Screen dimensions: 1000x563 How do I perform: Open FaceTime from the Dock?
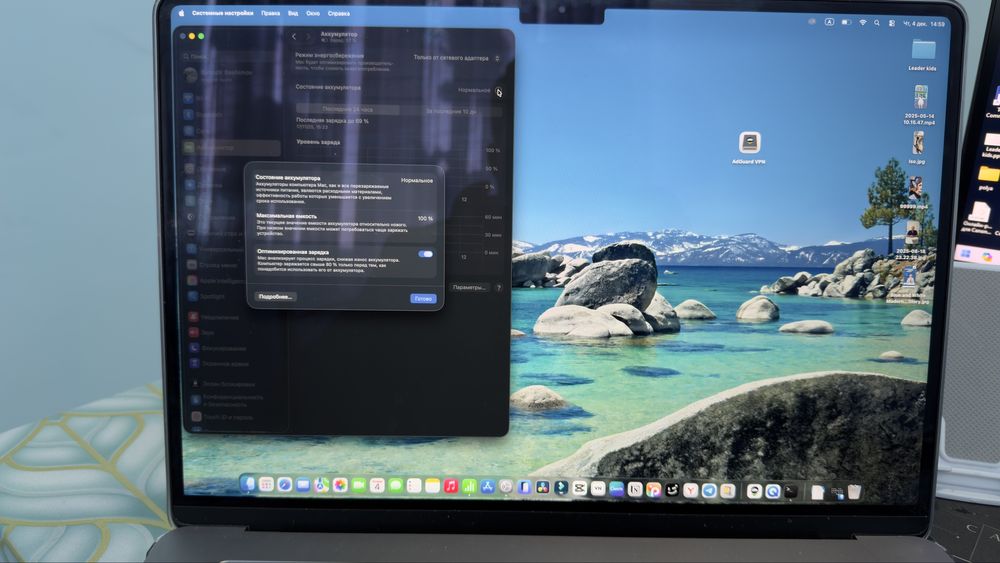pos(358,485)
